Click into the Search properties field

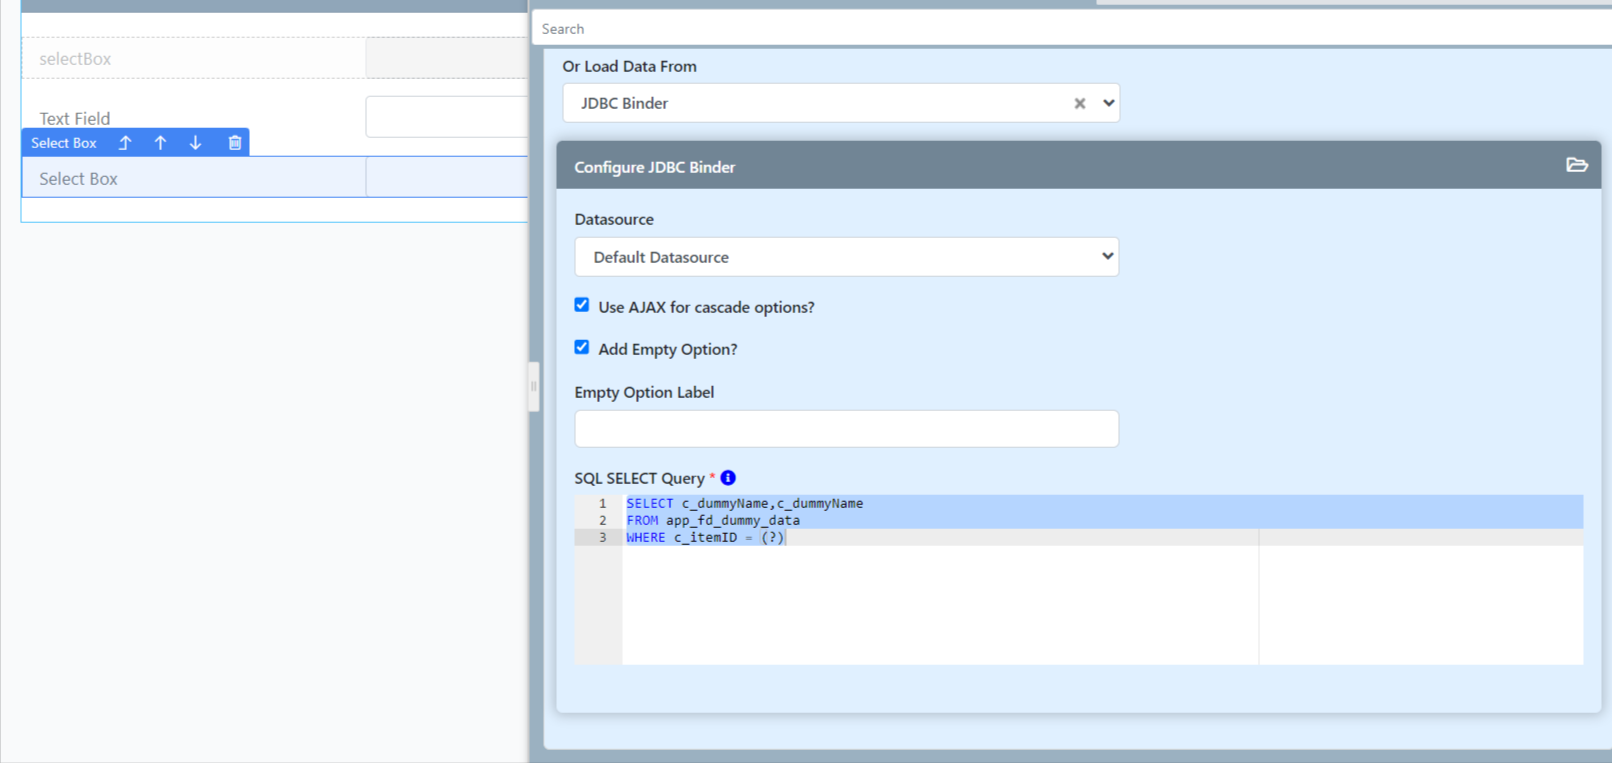point(1070,29)
